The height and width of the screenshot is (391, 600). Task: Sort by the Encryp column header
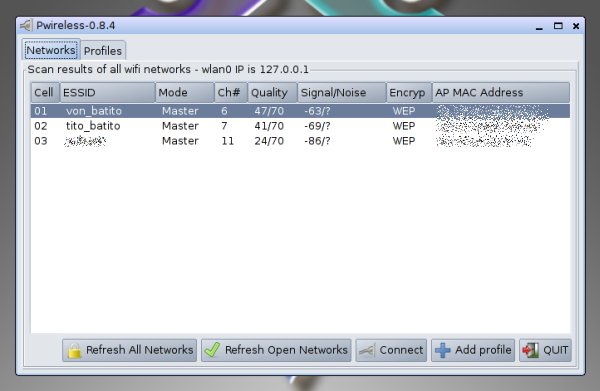[x=409, y=93]
